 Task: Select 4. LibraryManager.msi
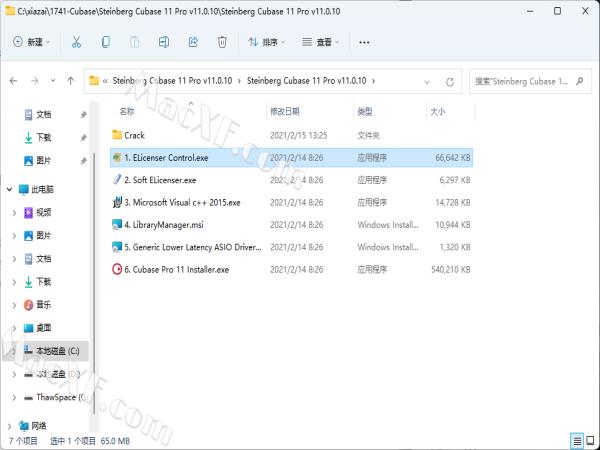[x=291, y=225]
